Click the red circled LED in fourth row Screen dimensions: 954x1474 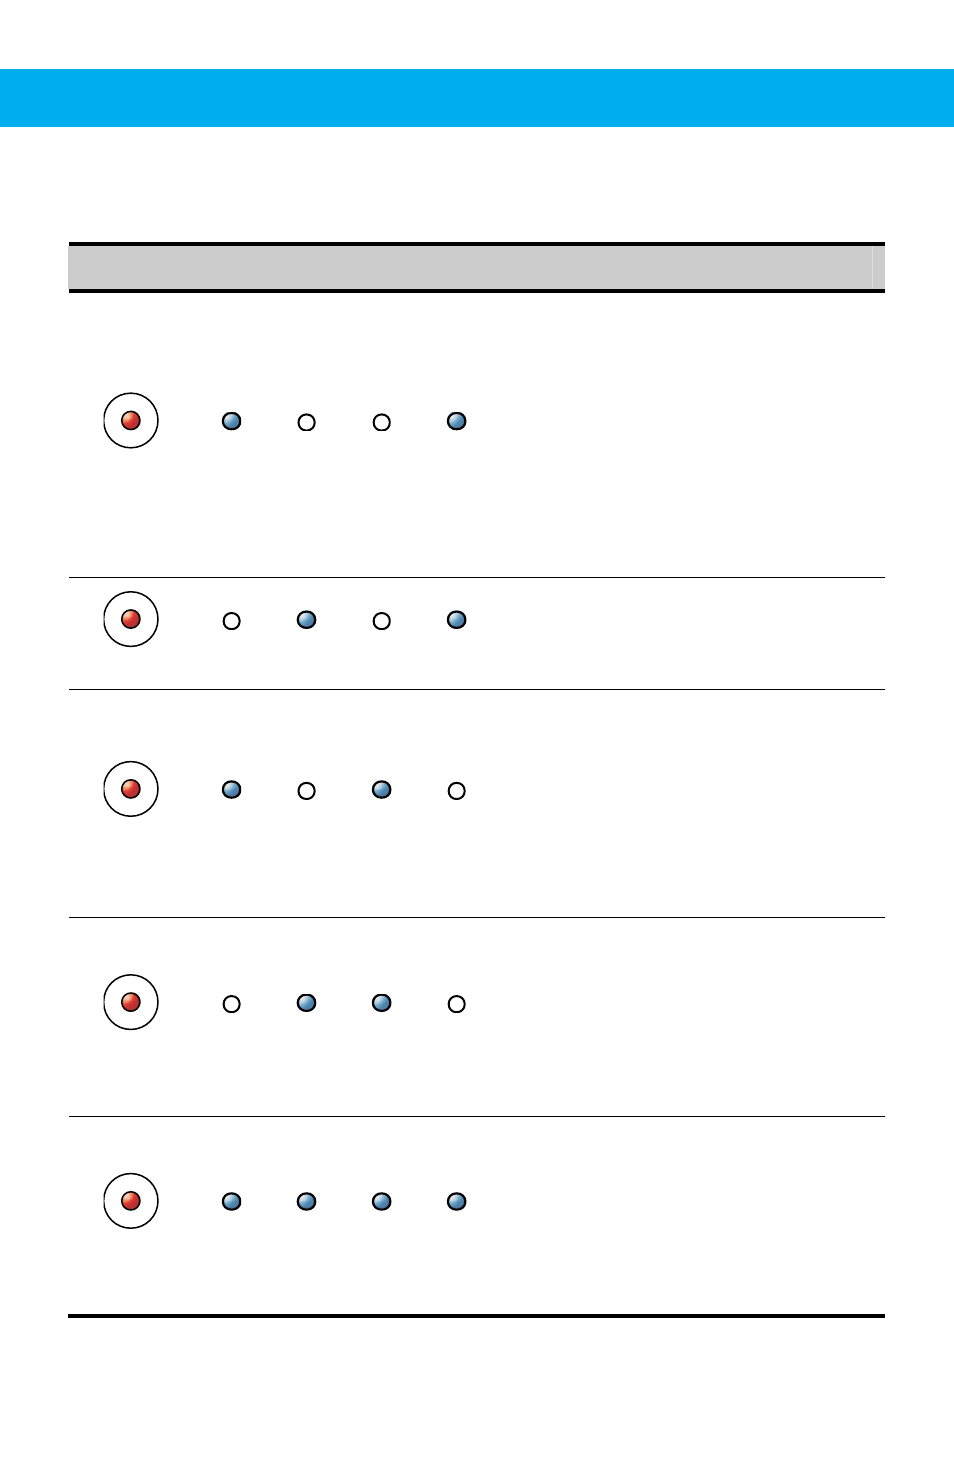[x=131, y=1002]
